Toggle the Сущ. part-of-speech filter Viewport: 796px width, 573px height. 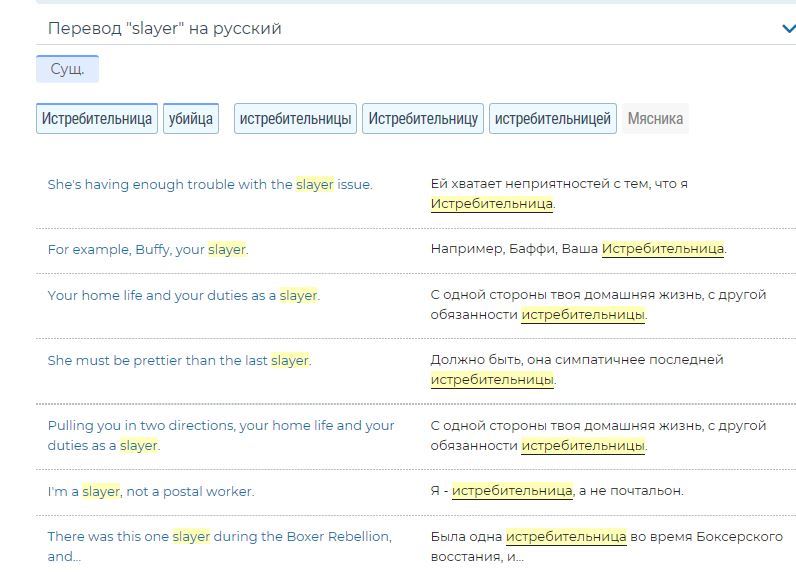coord(67,69)
